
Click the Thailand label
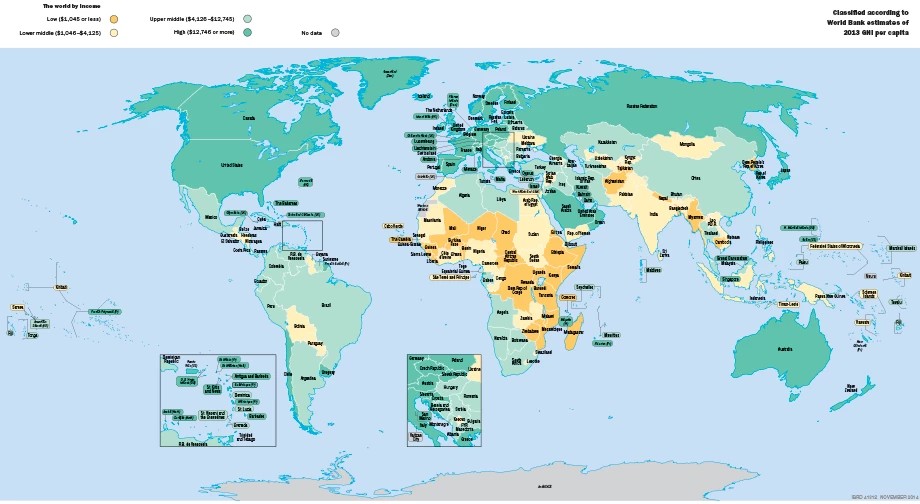(711, 233)
